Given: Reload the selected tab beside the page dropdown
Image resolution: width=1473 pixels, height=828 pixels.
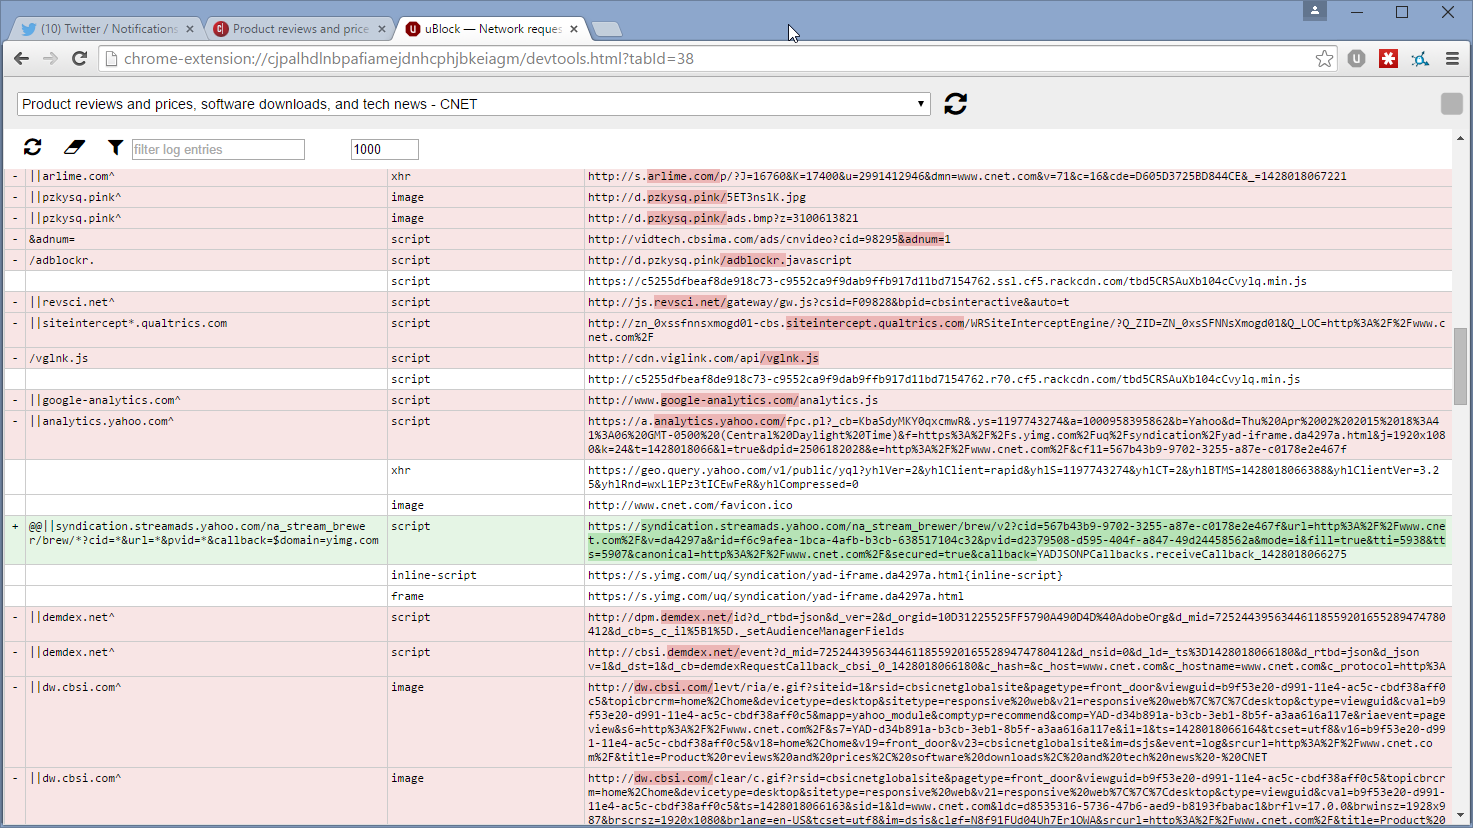Looking at the screenshot, I should click(x=955, y=104).
